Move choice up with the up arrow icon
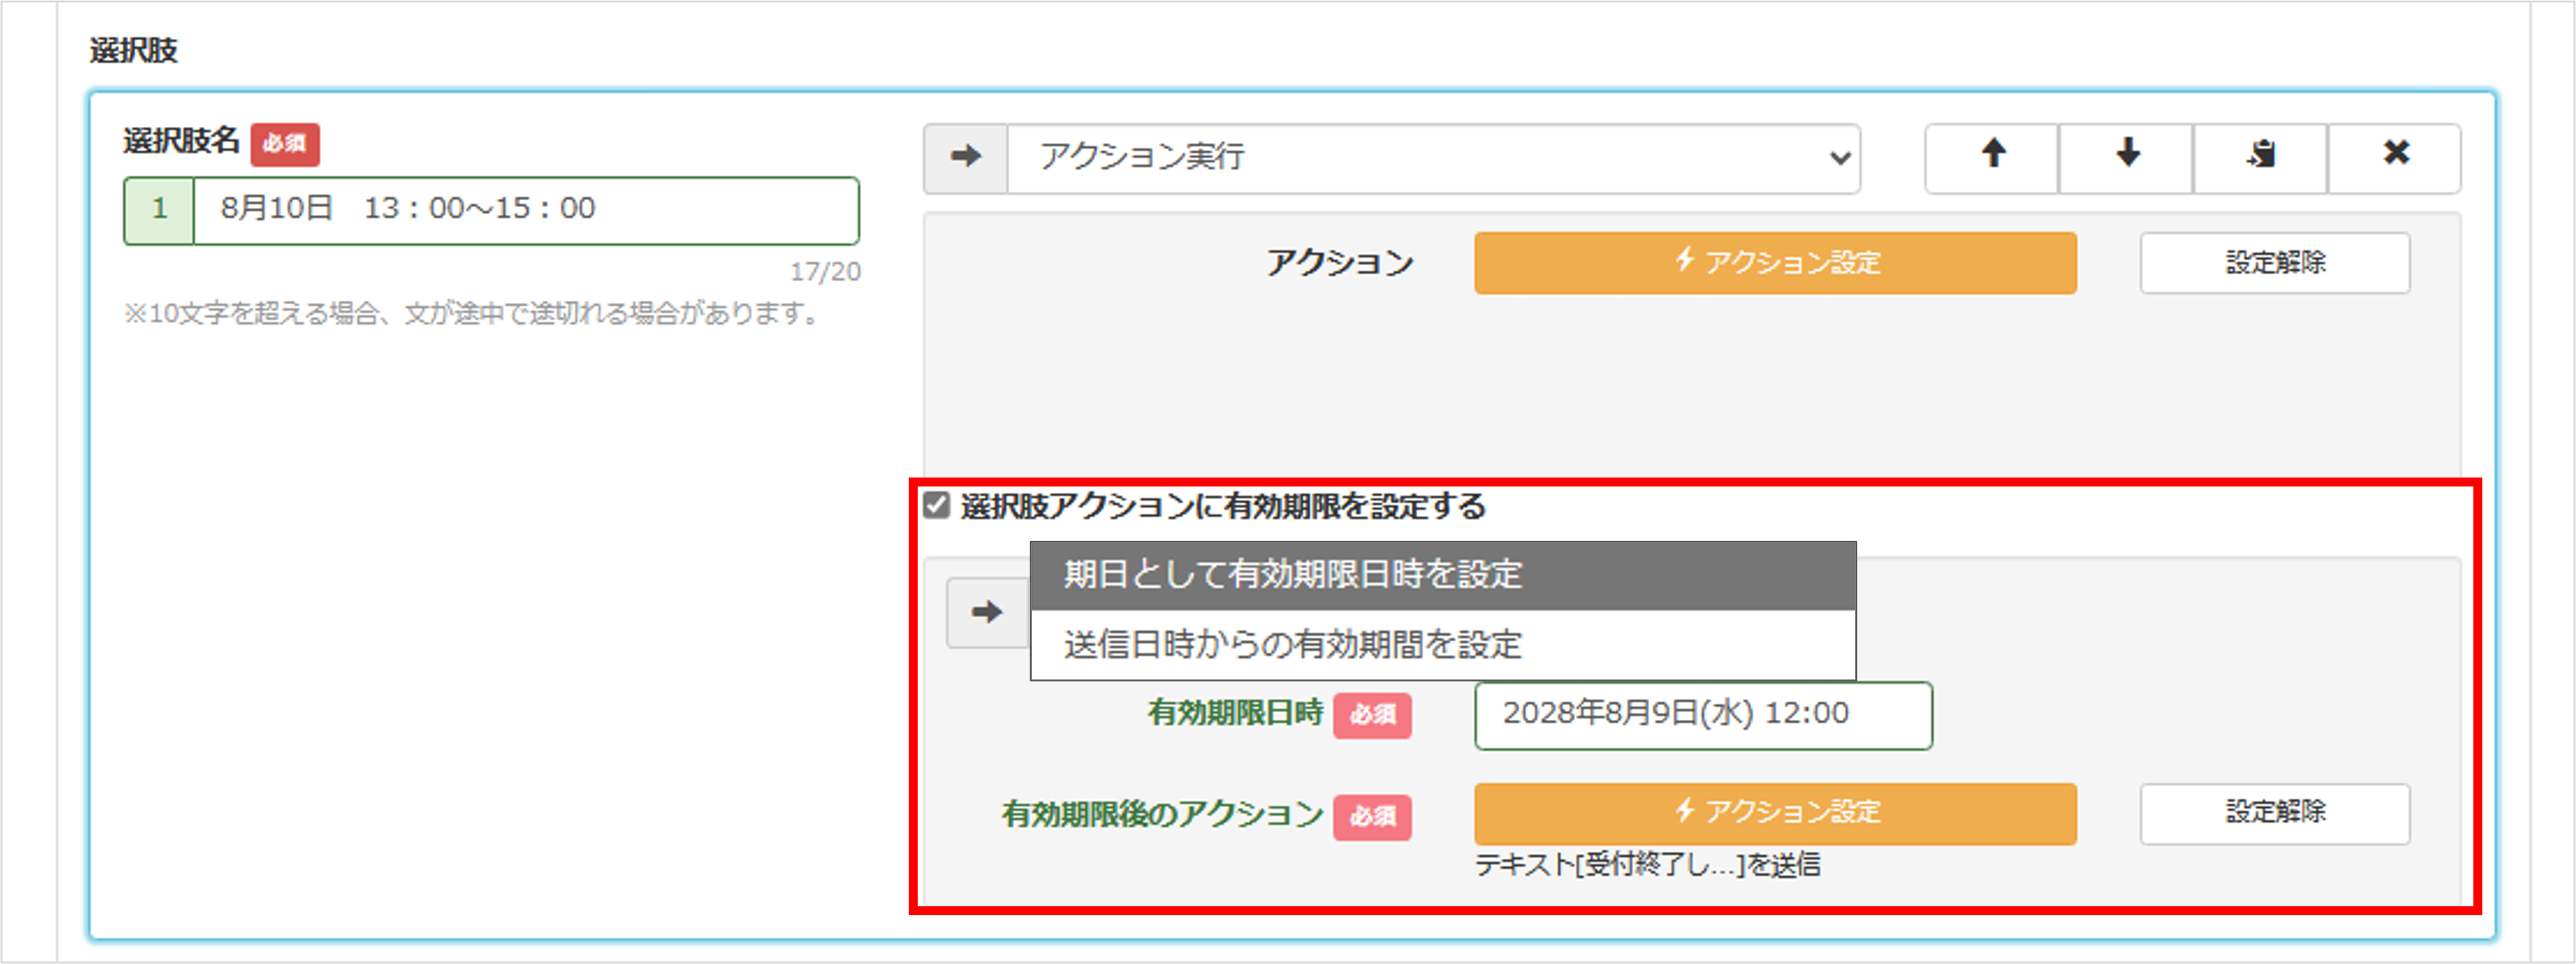The width and height of the screenshot is (2576, 964). click(x=1992, y=157)
